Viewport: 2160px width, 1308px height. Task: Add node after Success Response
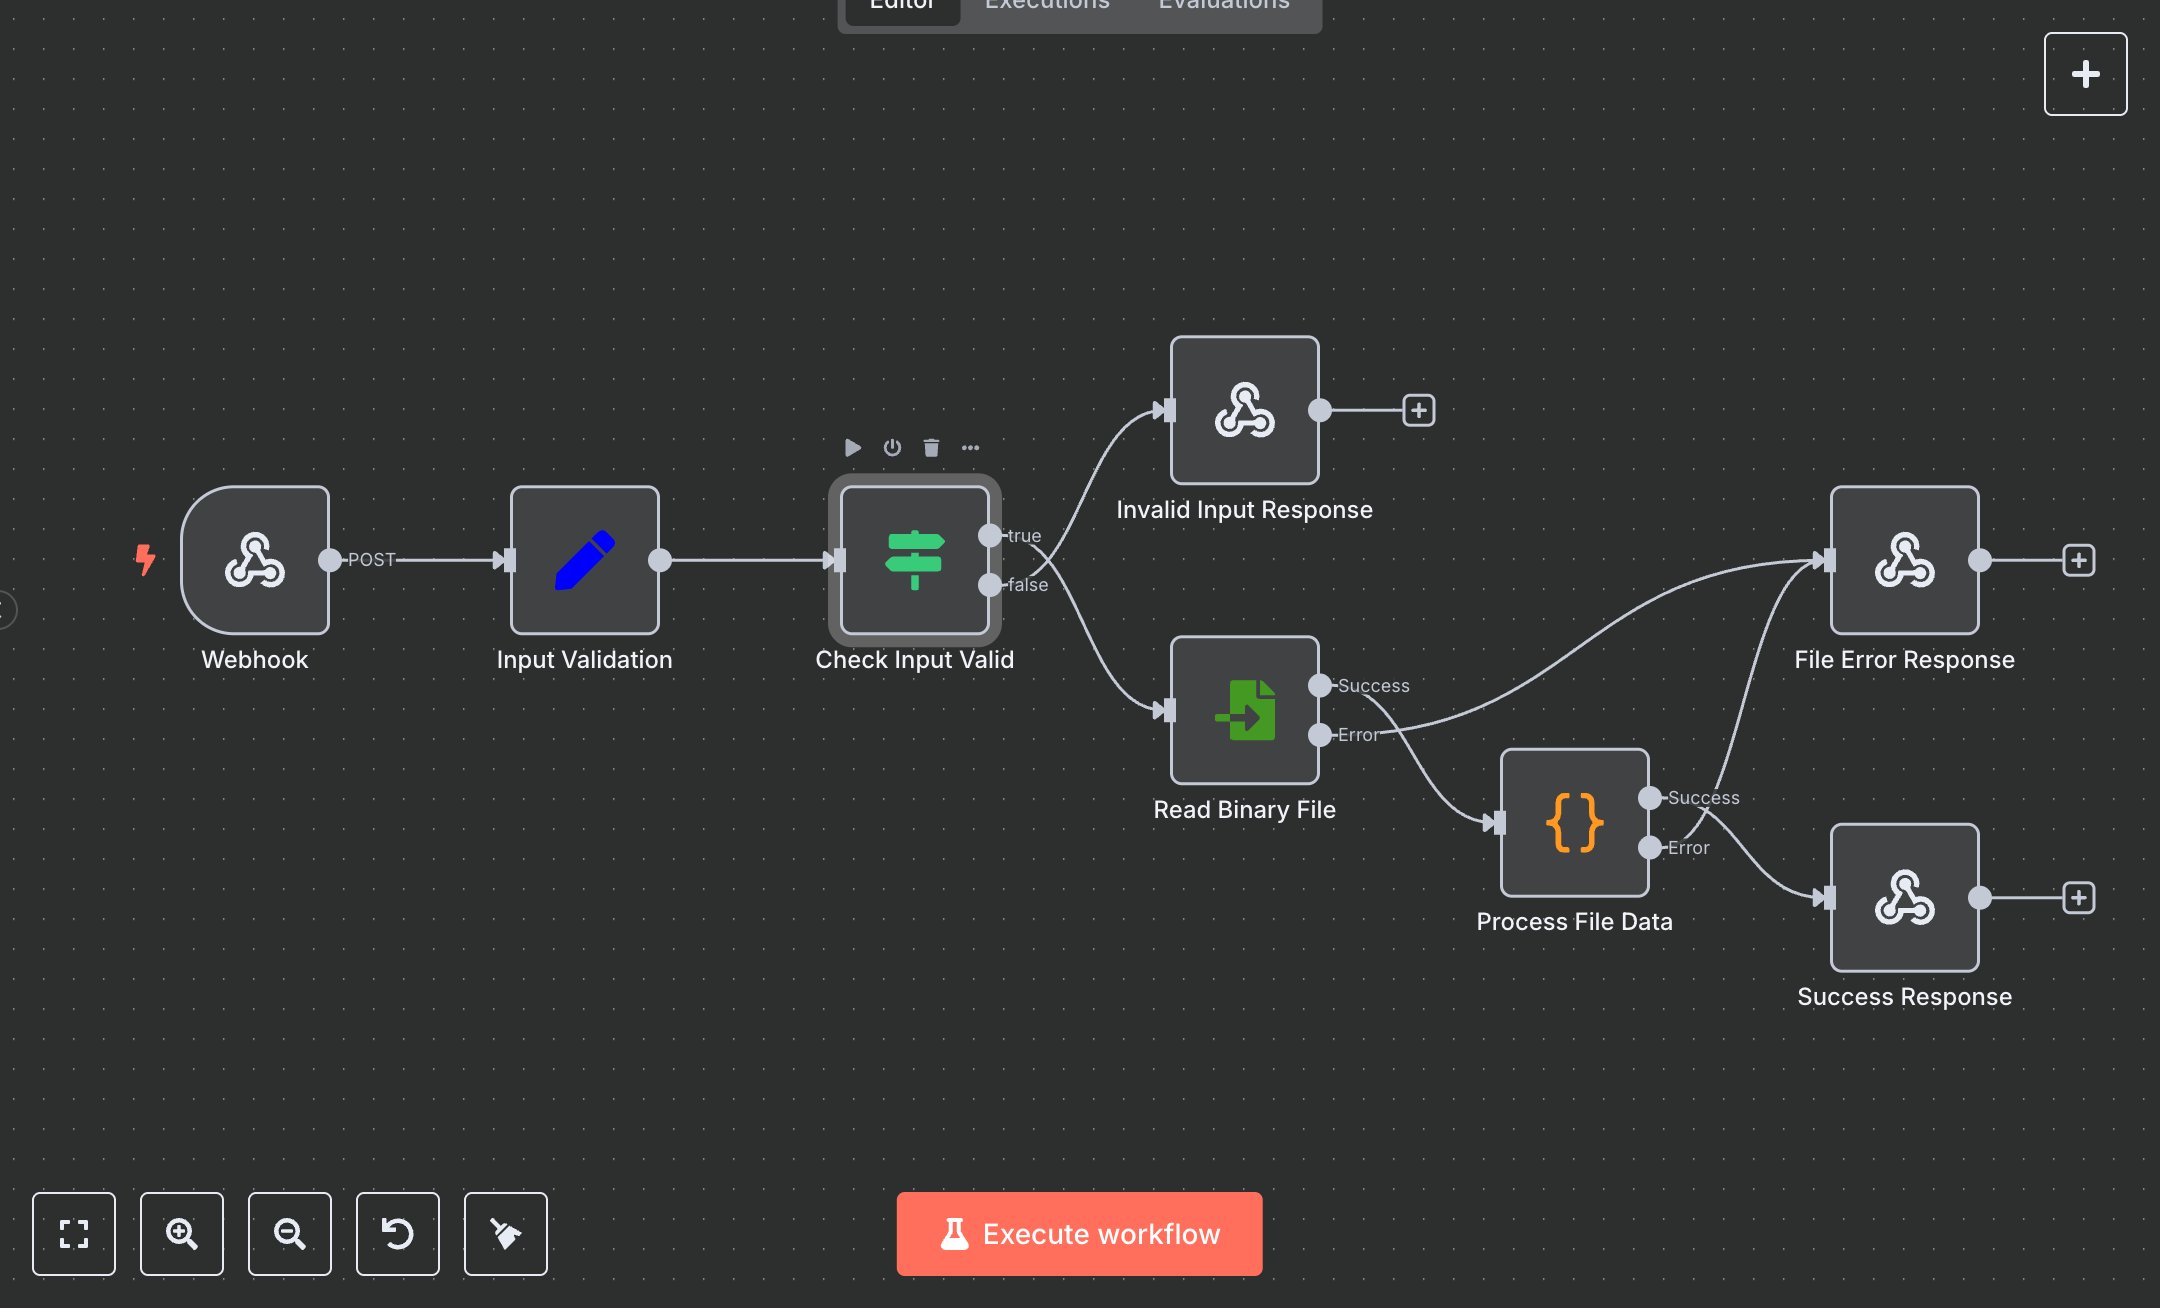[2077, 897]
